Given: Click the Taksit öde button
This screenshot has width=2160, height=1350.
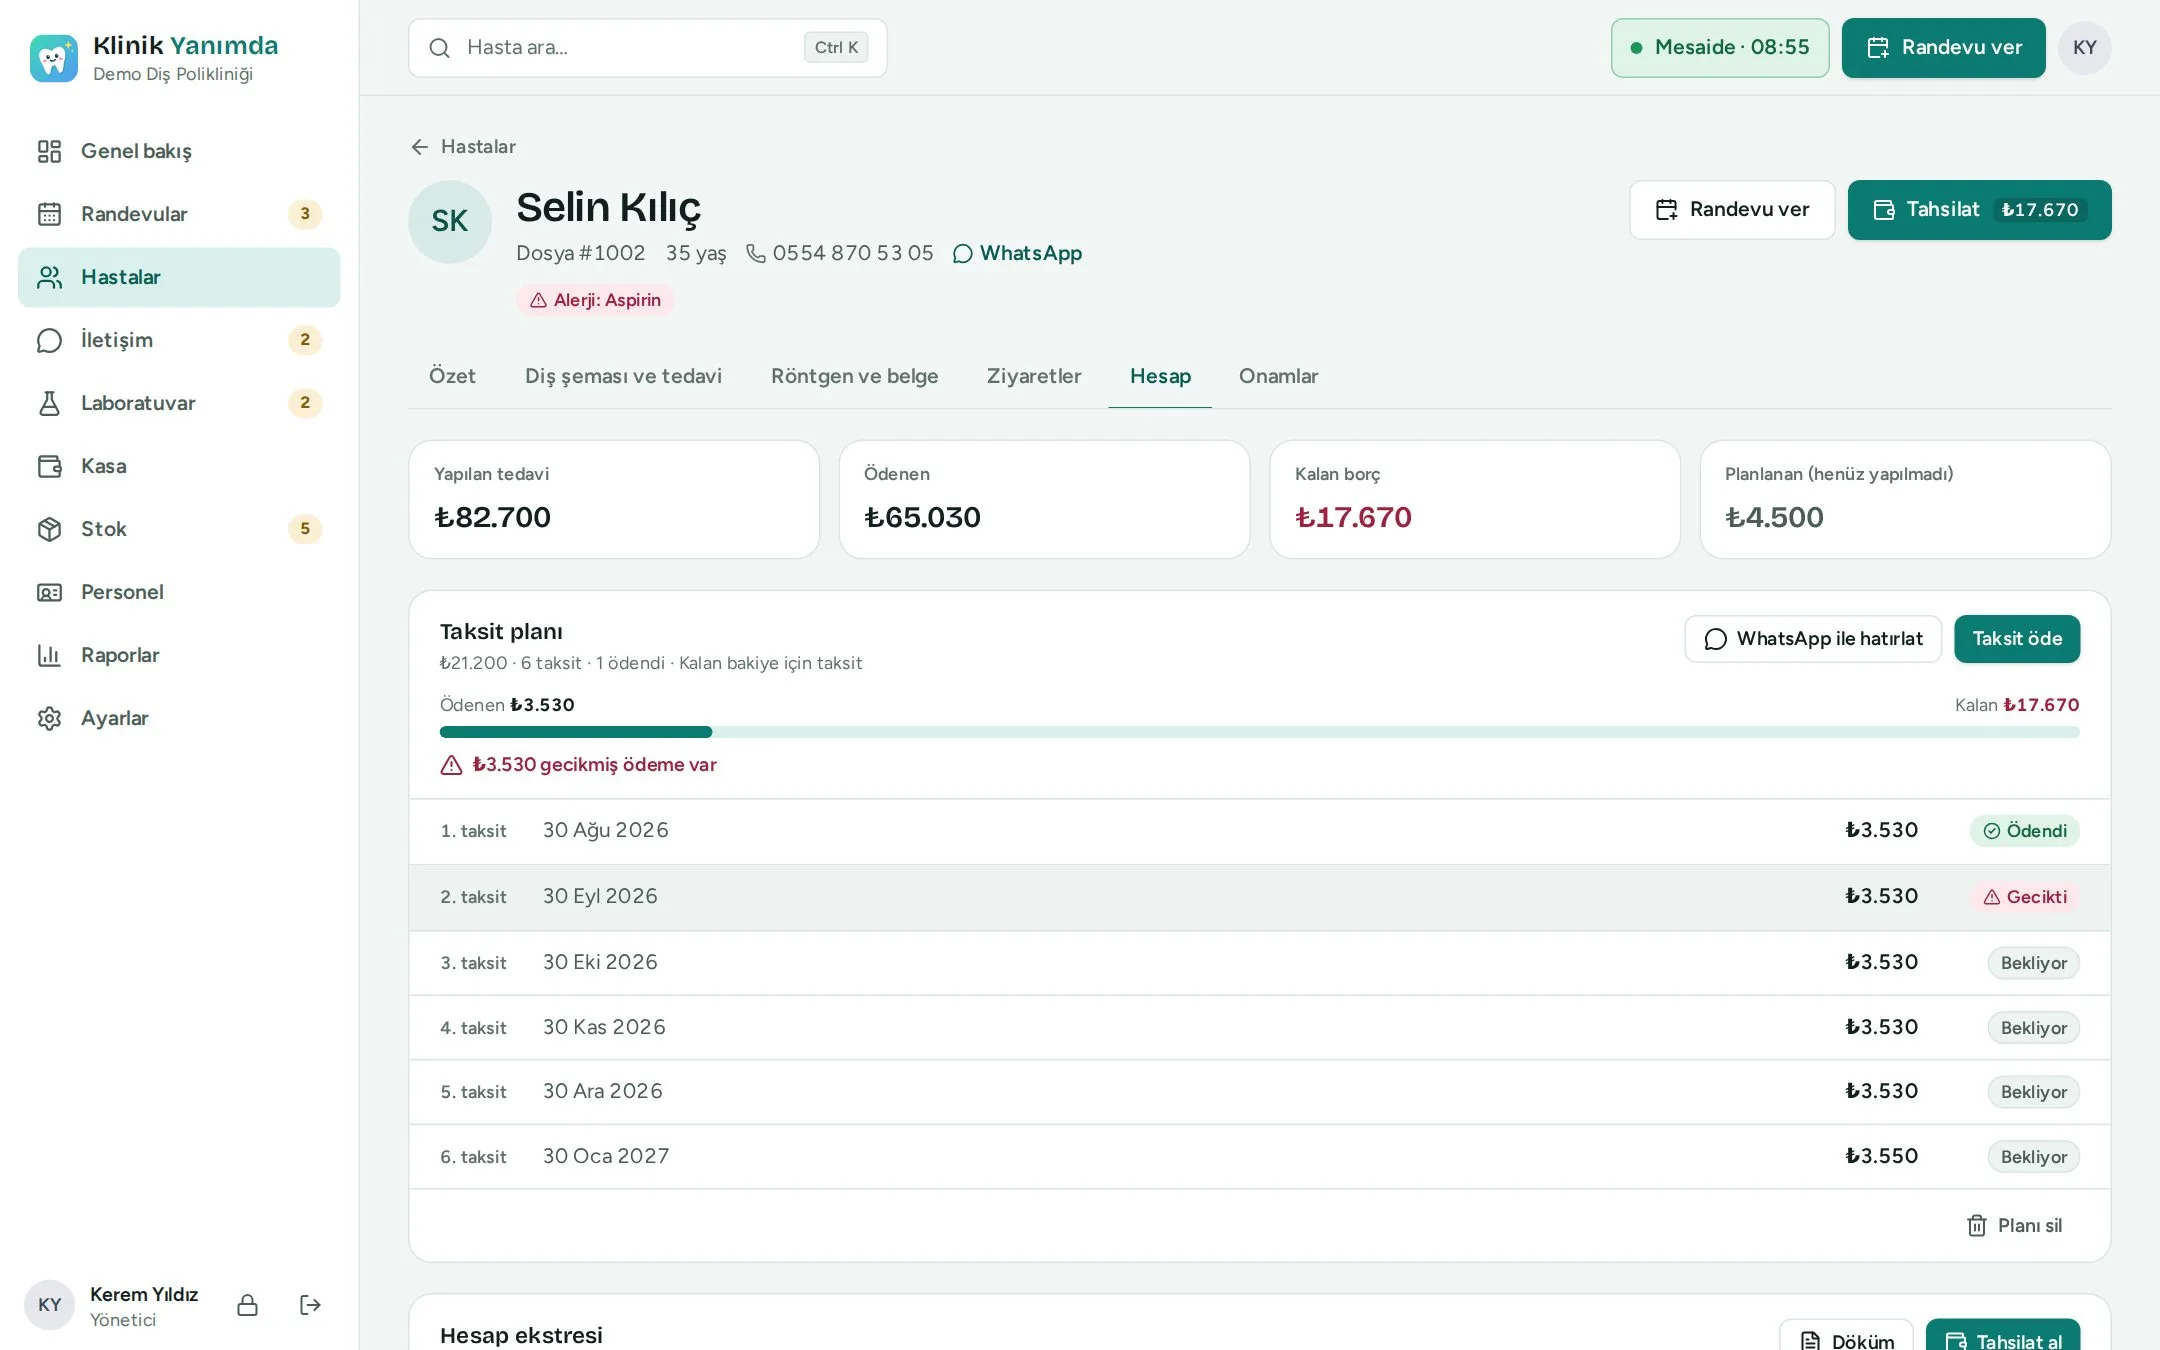Looking at the screenshot, I should (x=2017, y=639).
